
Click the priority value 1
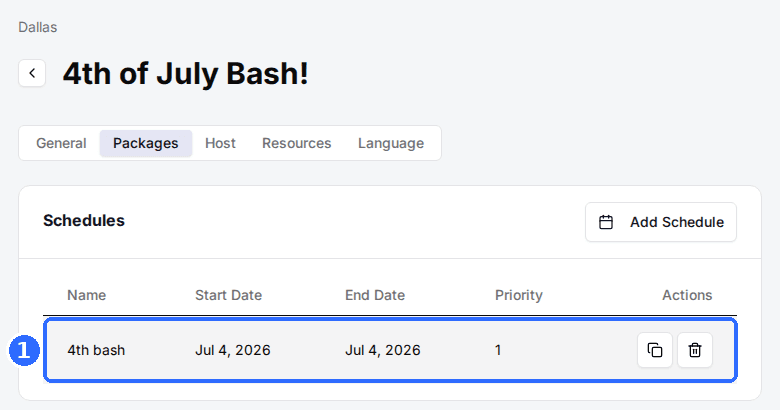[498, 350]
